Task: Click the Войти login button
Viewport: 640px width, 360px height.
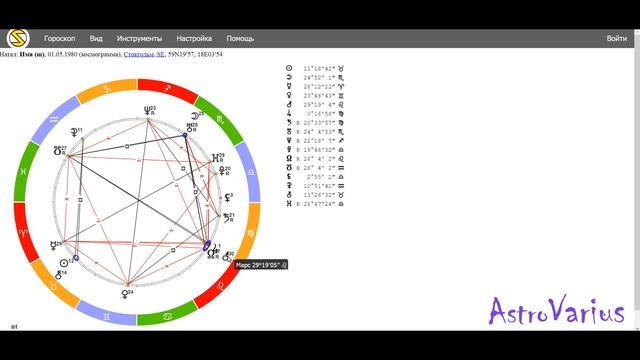Action: click(x=616, y=38)
